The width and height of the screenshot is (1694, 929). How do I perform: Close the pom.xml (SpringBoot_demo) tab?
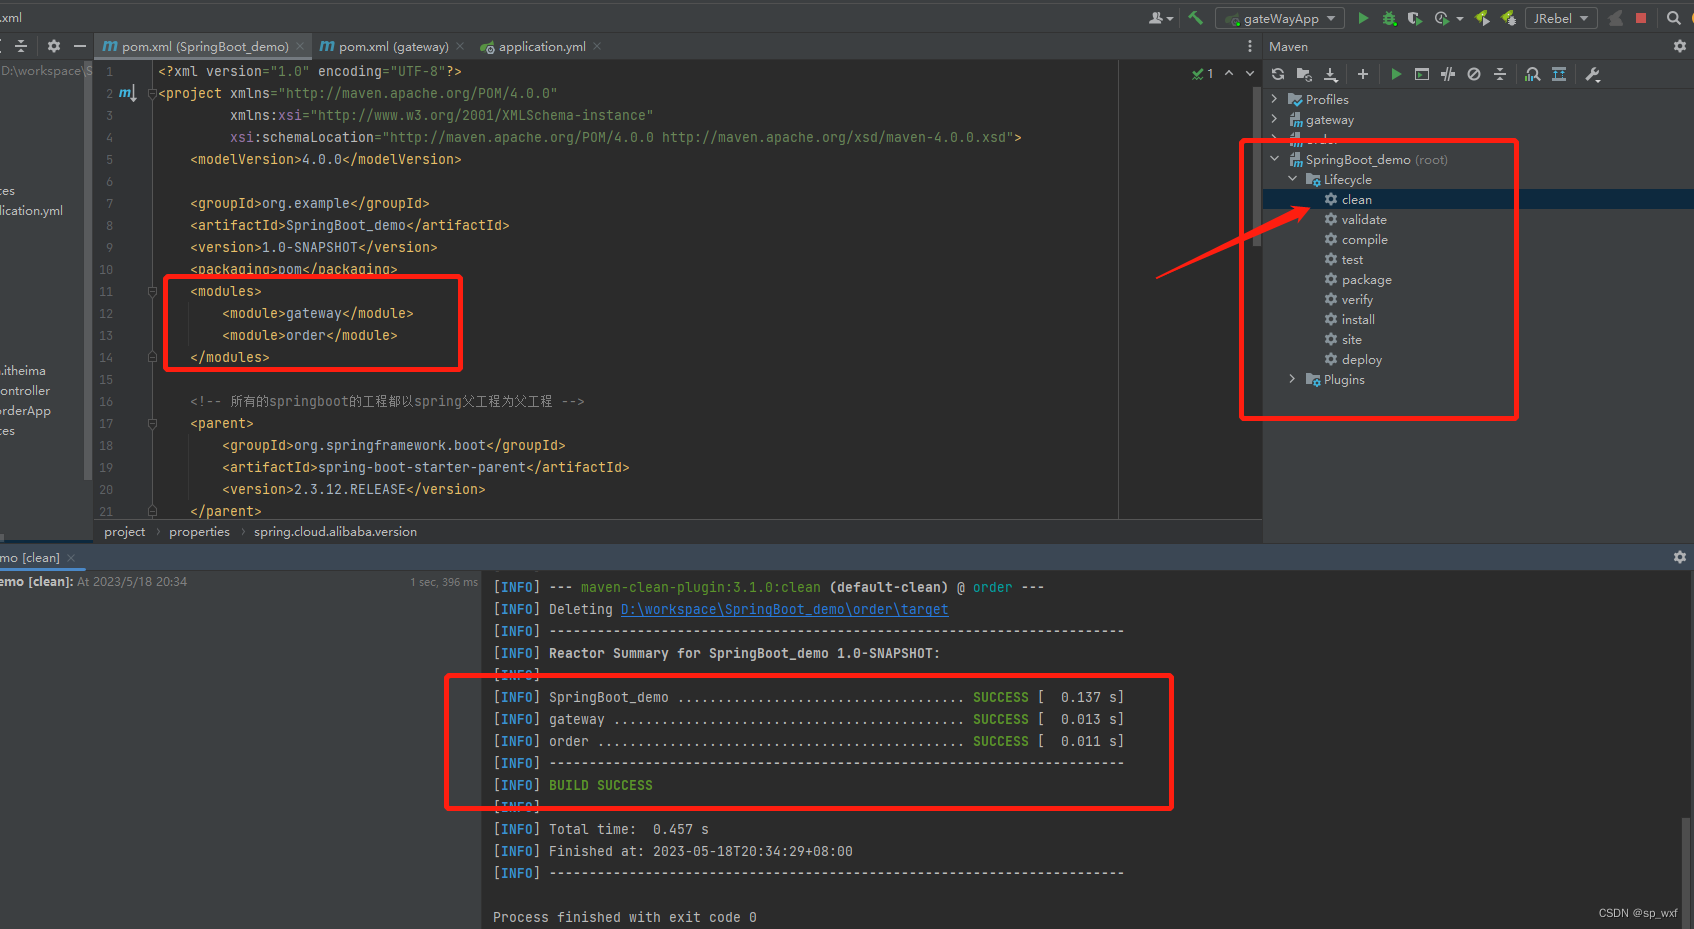[x=300, y=46]
